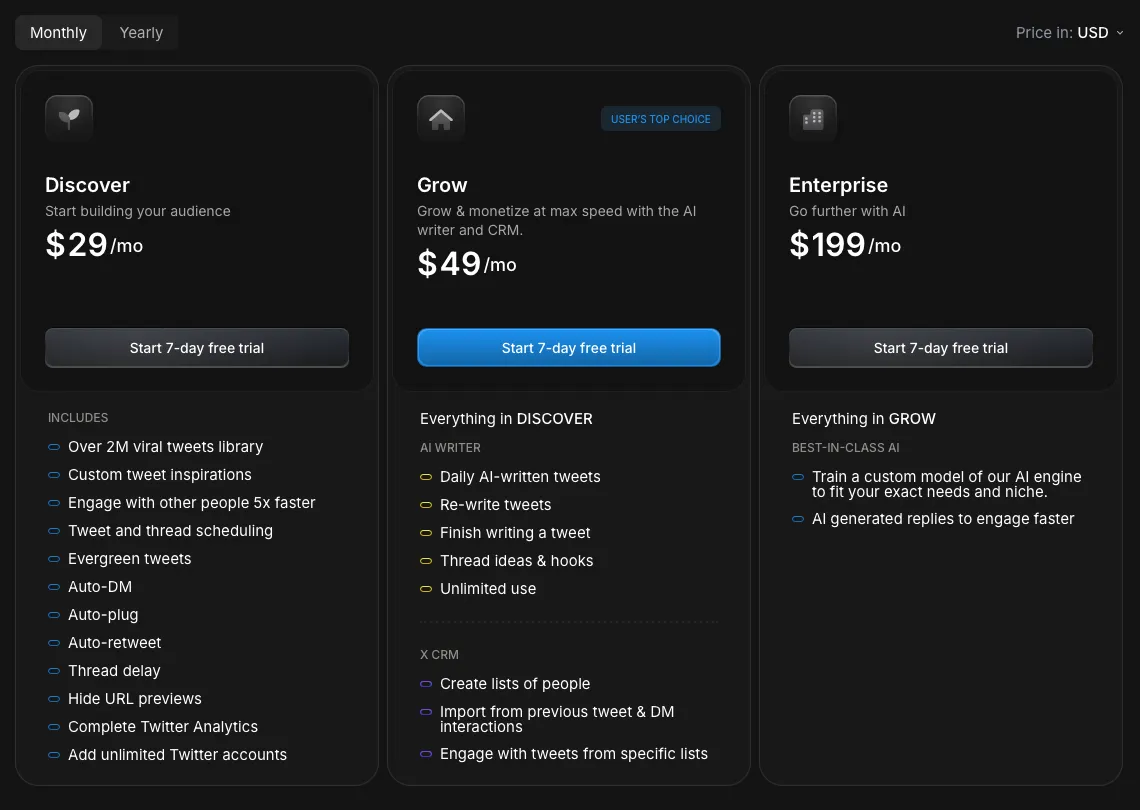Select the Monthly billing tab

click(x=58, y=32)
